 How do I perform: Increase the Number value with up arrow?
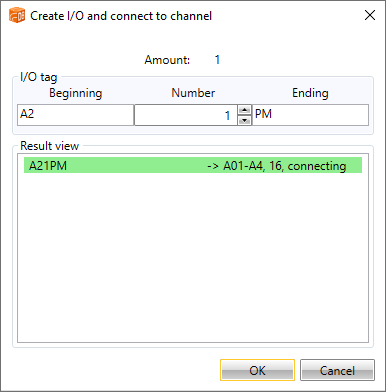[x=245, y=110]
